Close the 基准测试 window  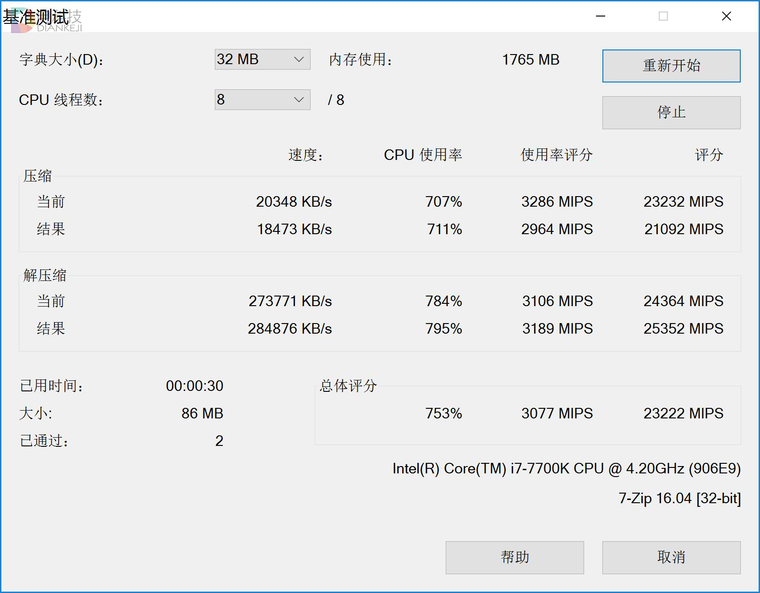pos(725,16)
